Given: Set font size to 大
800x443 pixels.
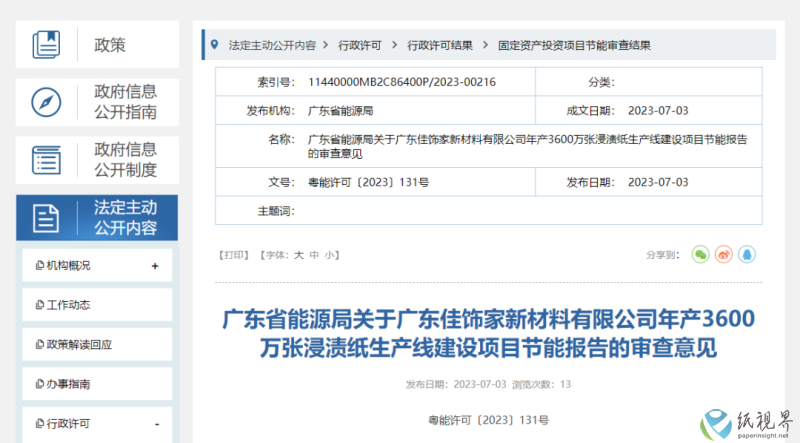Looking at the screenshot, I should click(298, 255).
